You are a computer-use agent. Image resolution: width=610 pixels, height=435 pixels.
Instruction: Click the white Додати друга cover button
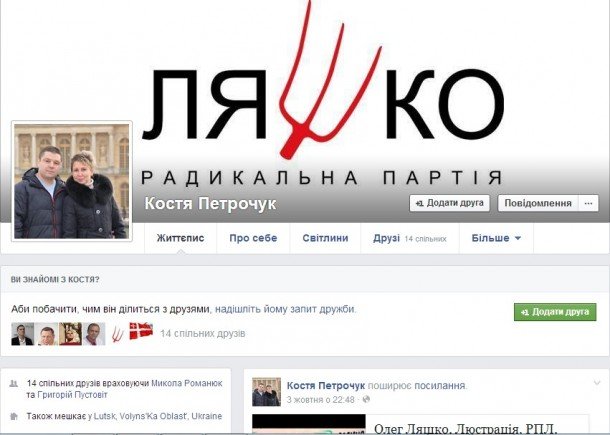tap(449, 203)
